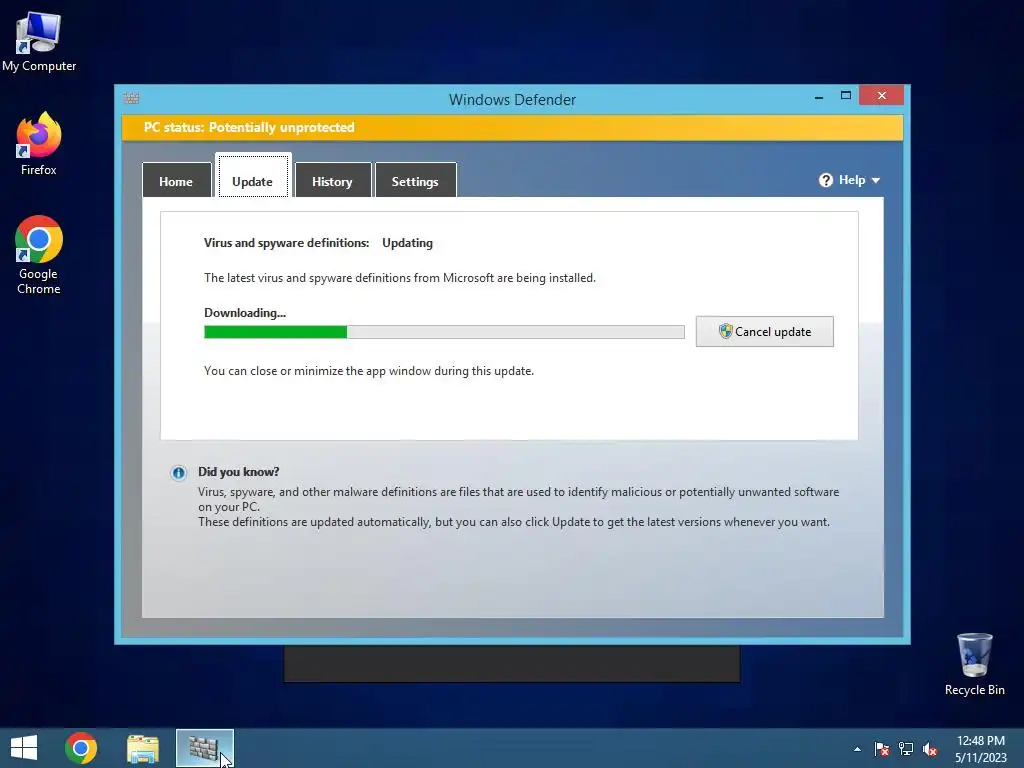Screen dimensions: 1024x768
Task: Click the Windows Defender window title text
Action: [512, 99]
